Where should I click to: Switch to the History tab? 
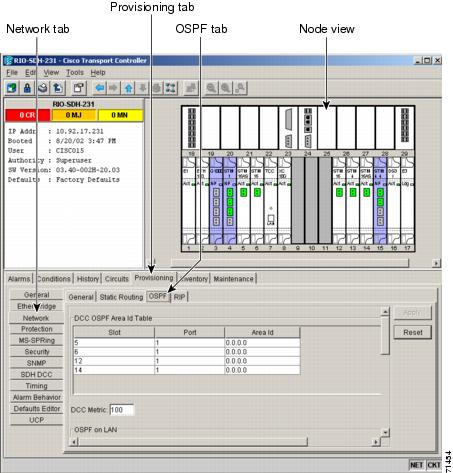[88, 279]
